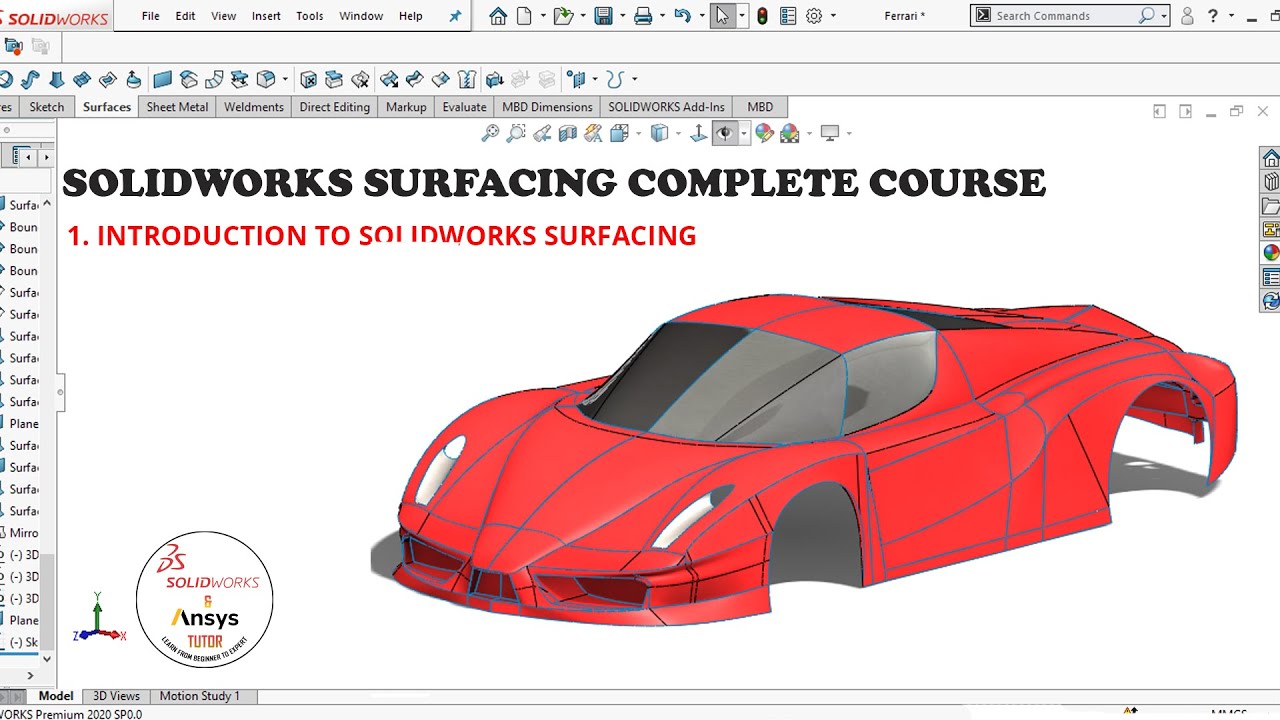
Task: Select the Thicken tool
Action: click(494, 80)
